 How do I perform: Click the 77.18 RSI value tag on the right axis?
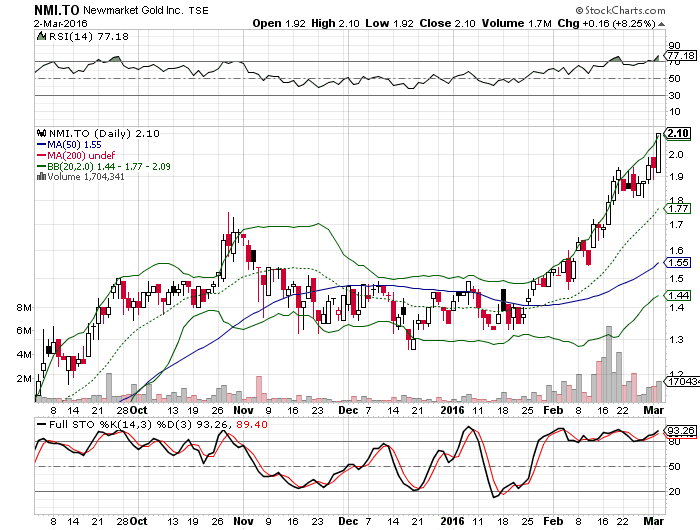click(681, 55)
